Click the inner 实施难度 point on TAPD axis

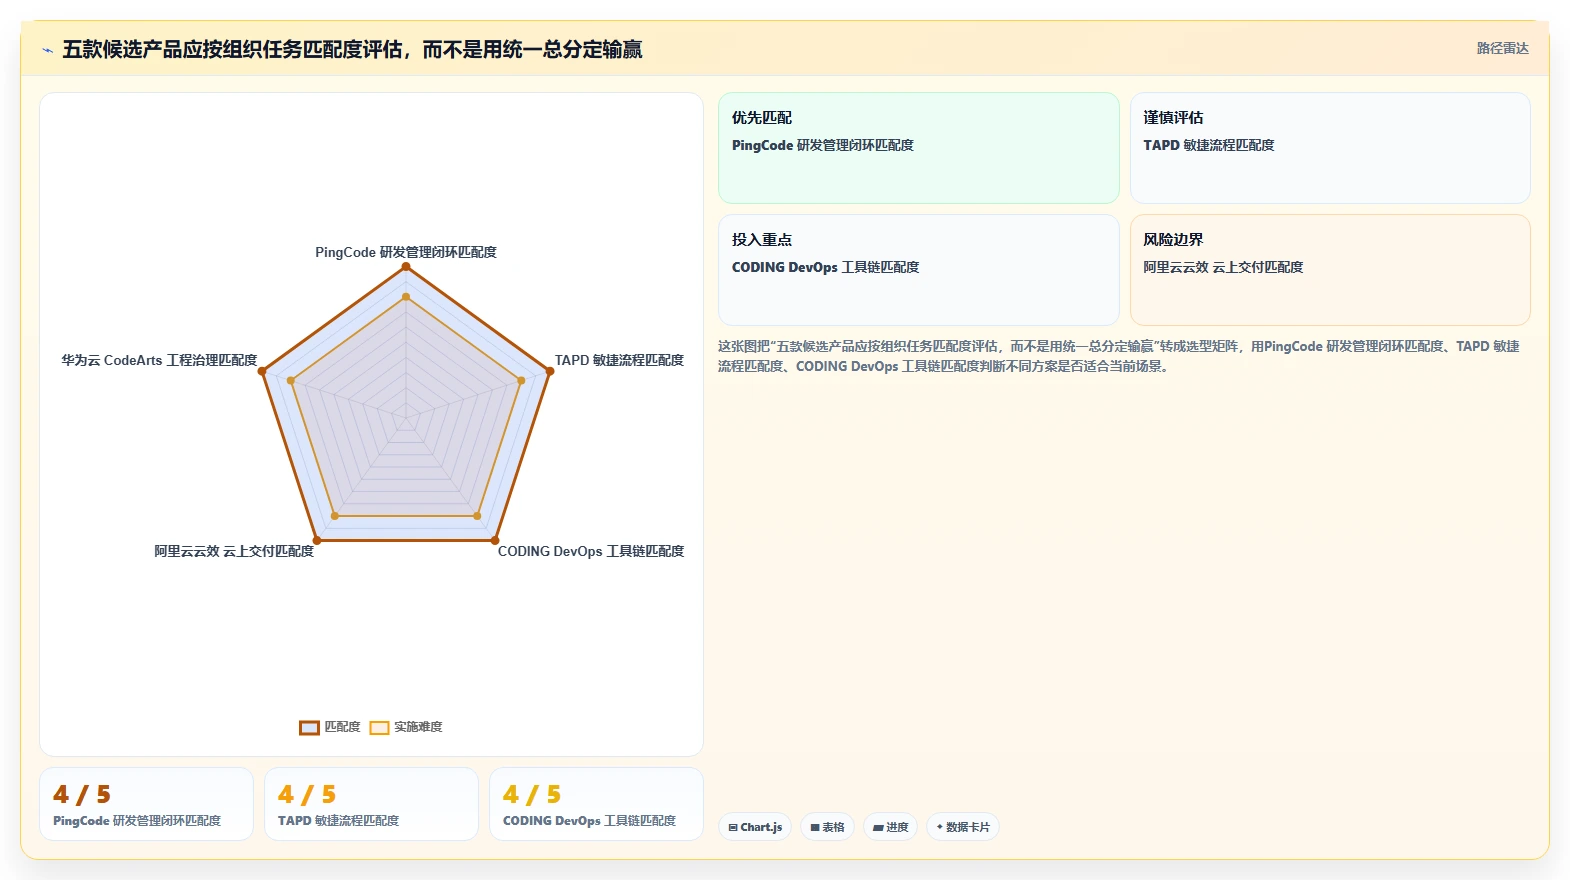click(522, 380)
